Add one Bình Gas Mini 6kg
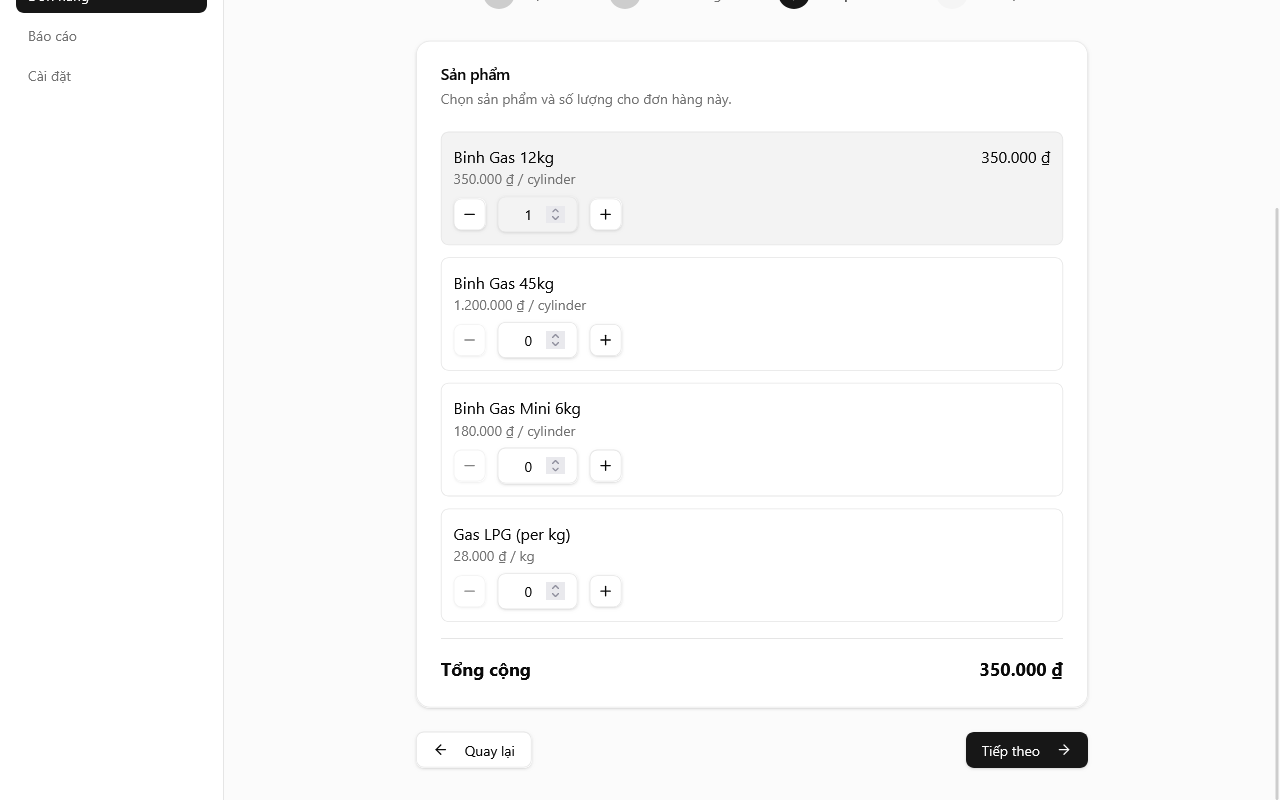This screenshot has height=800, width=1280. coord(605,466)
